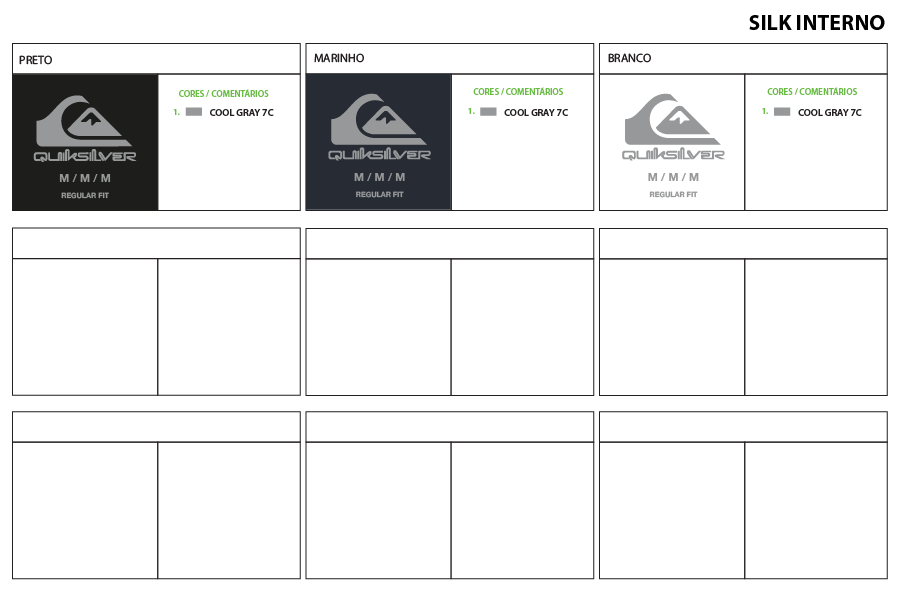Click CORES / COMENTÁRIOS heading in MARINHO panel

pos(517,92)
